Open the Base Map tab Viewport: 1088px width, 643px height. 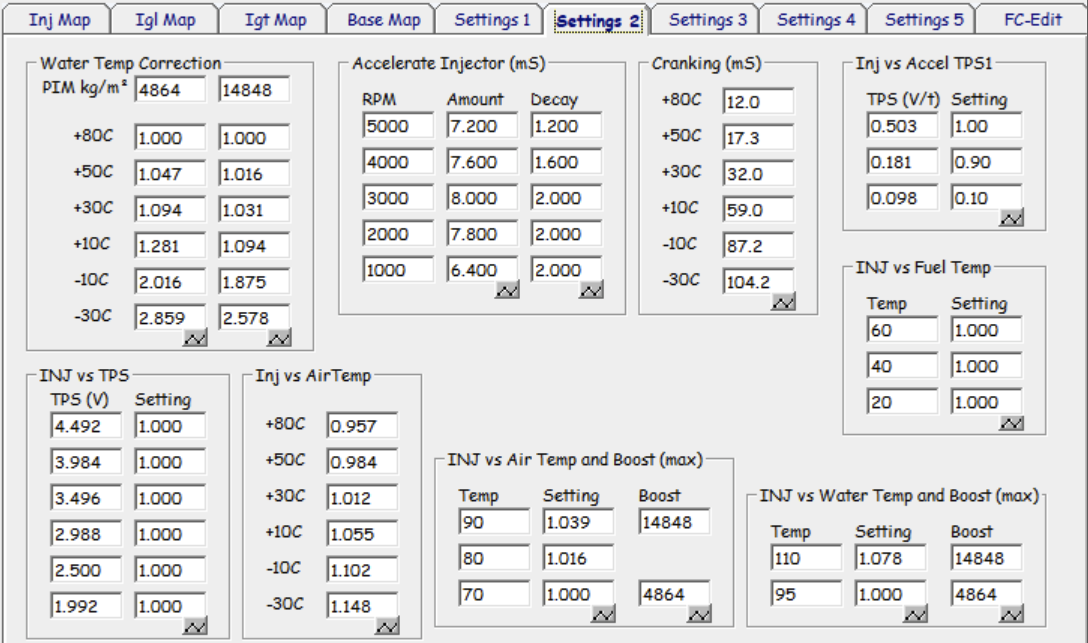pyautogui.click(x=383, y=20)
